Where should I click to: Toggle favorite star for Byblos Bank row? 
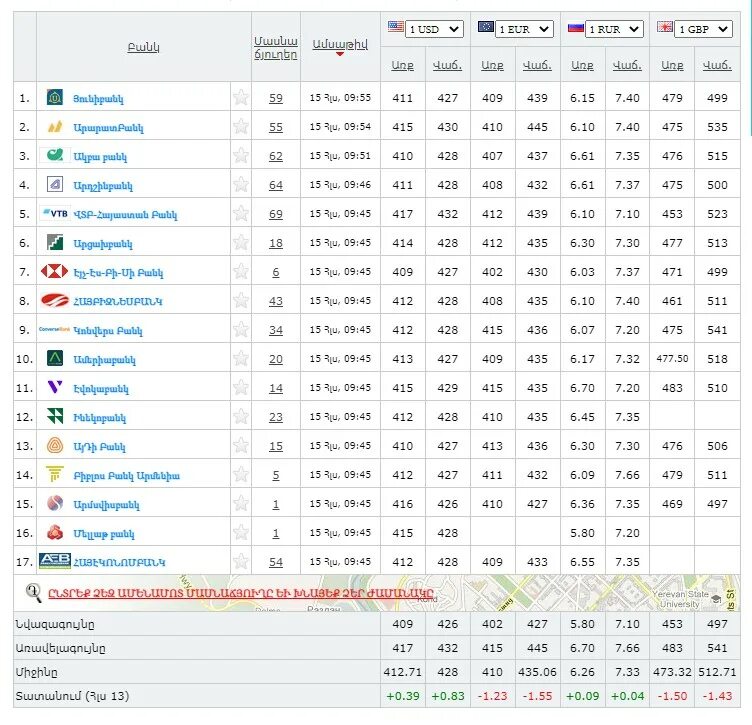click(241, 474)
